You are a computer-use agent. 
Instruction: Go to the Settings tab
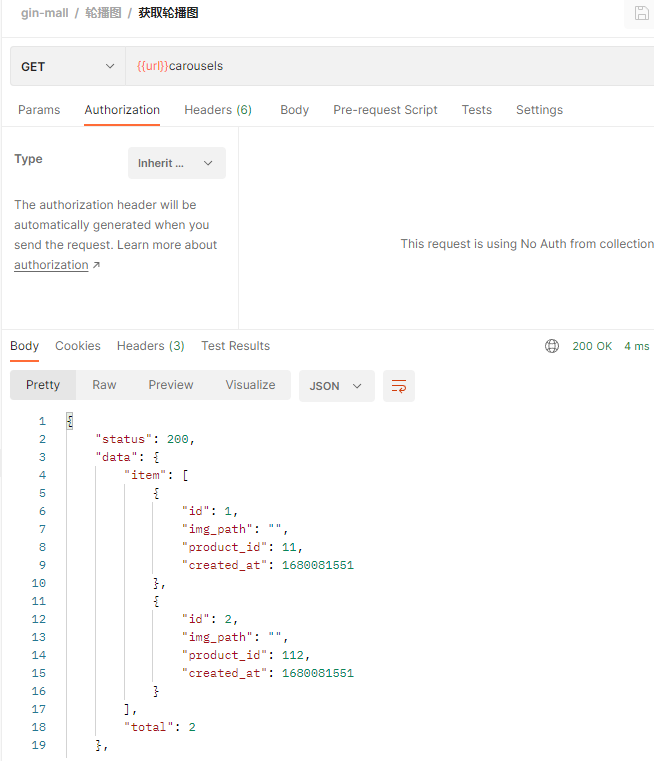click(539, 110)
